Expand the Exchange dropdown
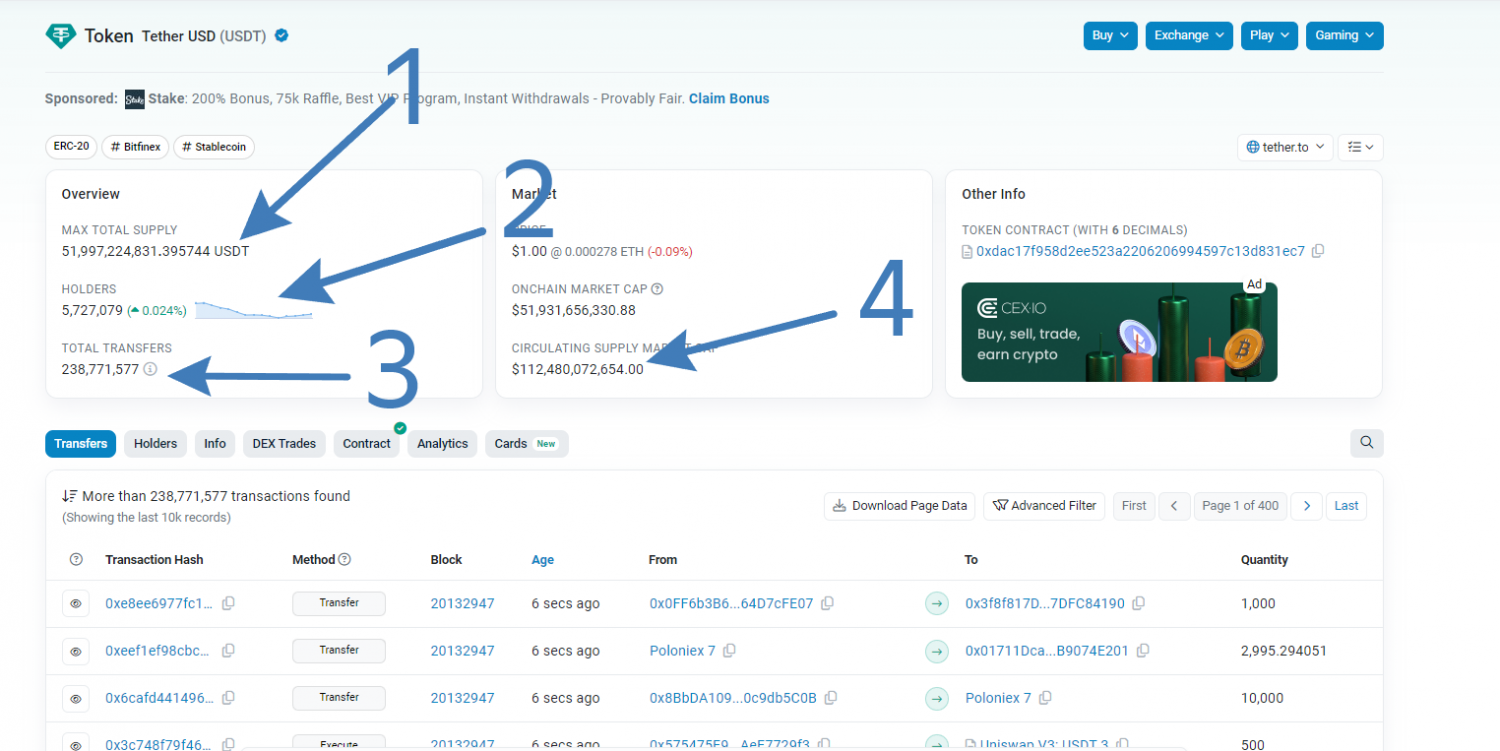 pyautogui.click(x=1189, y=35)
